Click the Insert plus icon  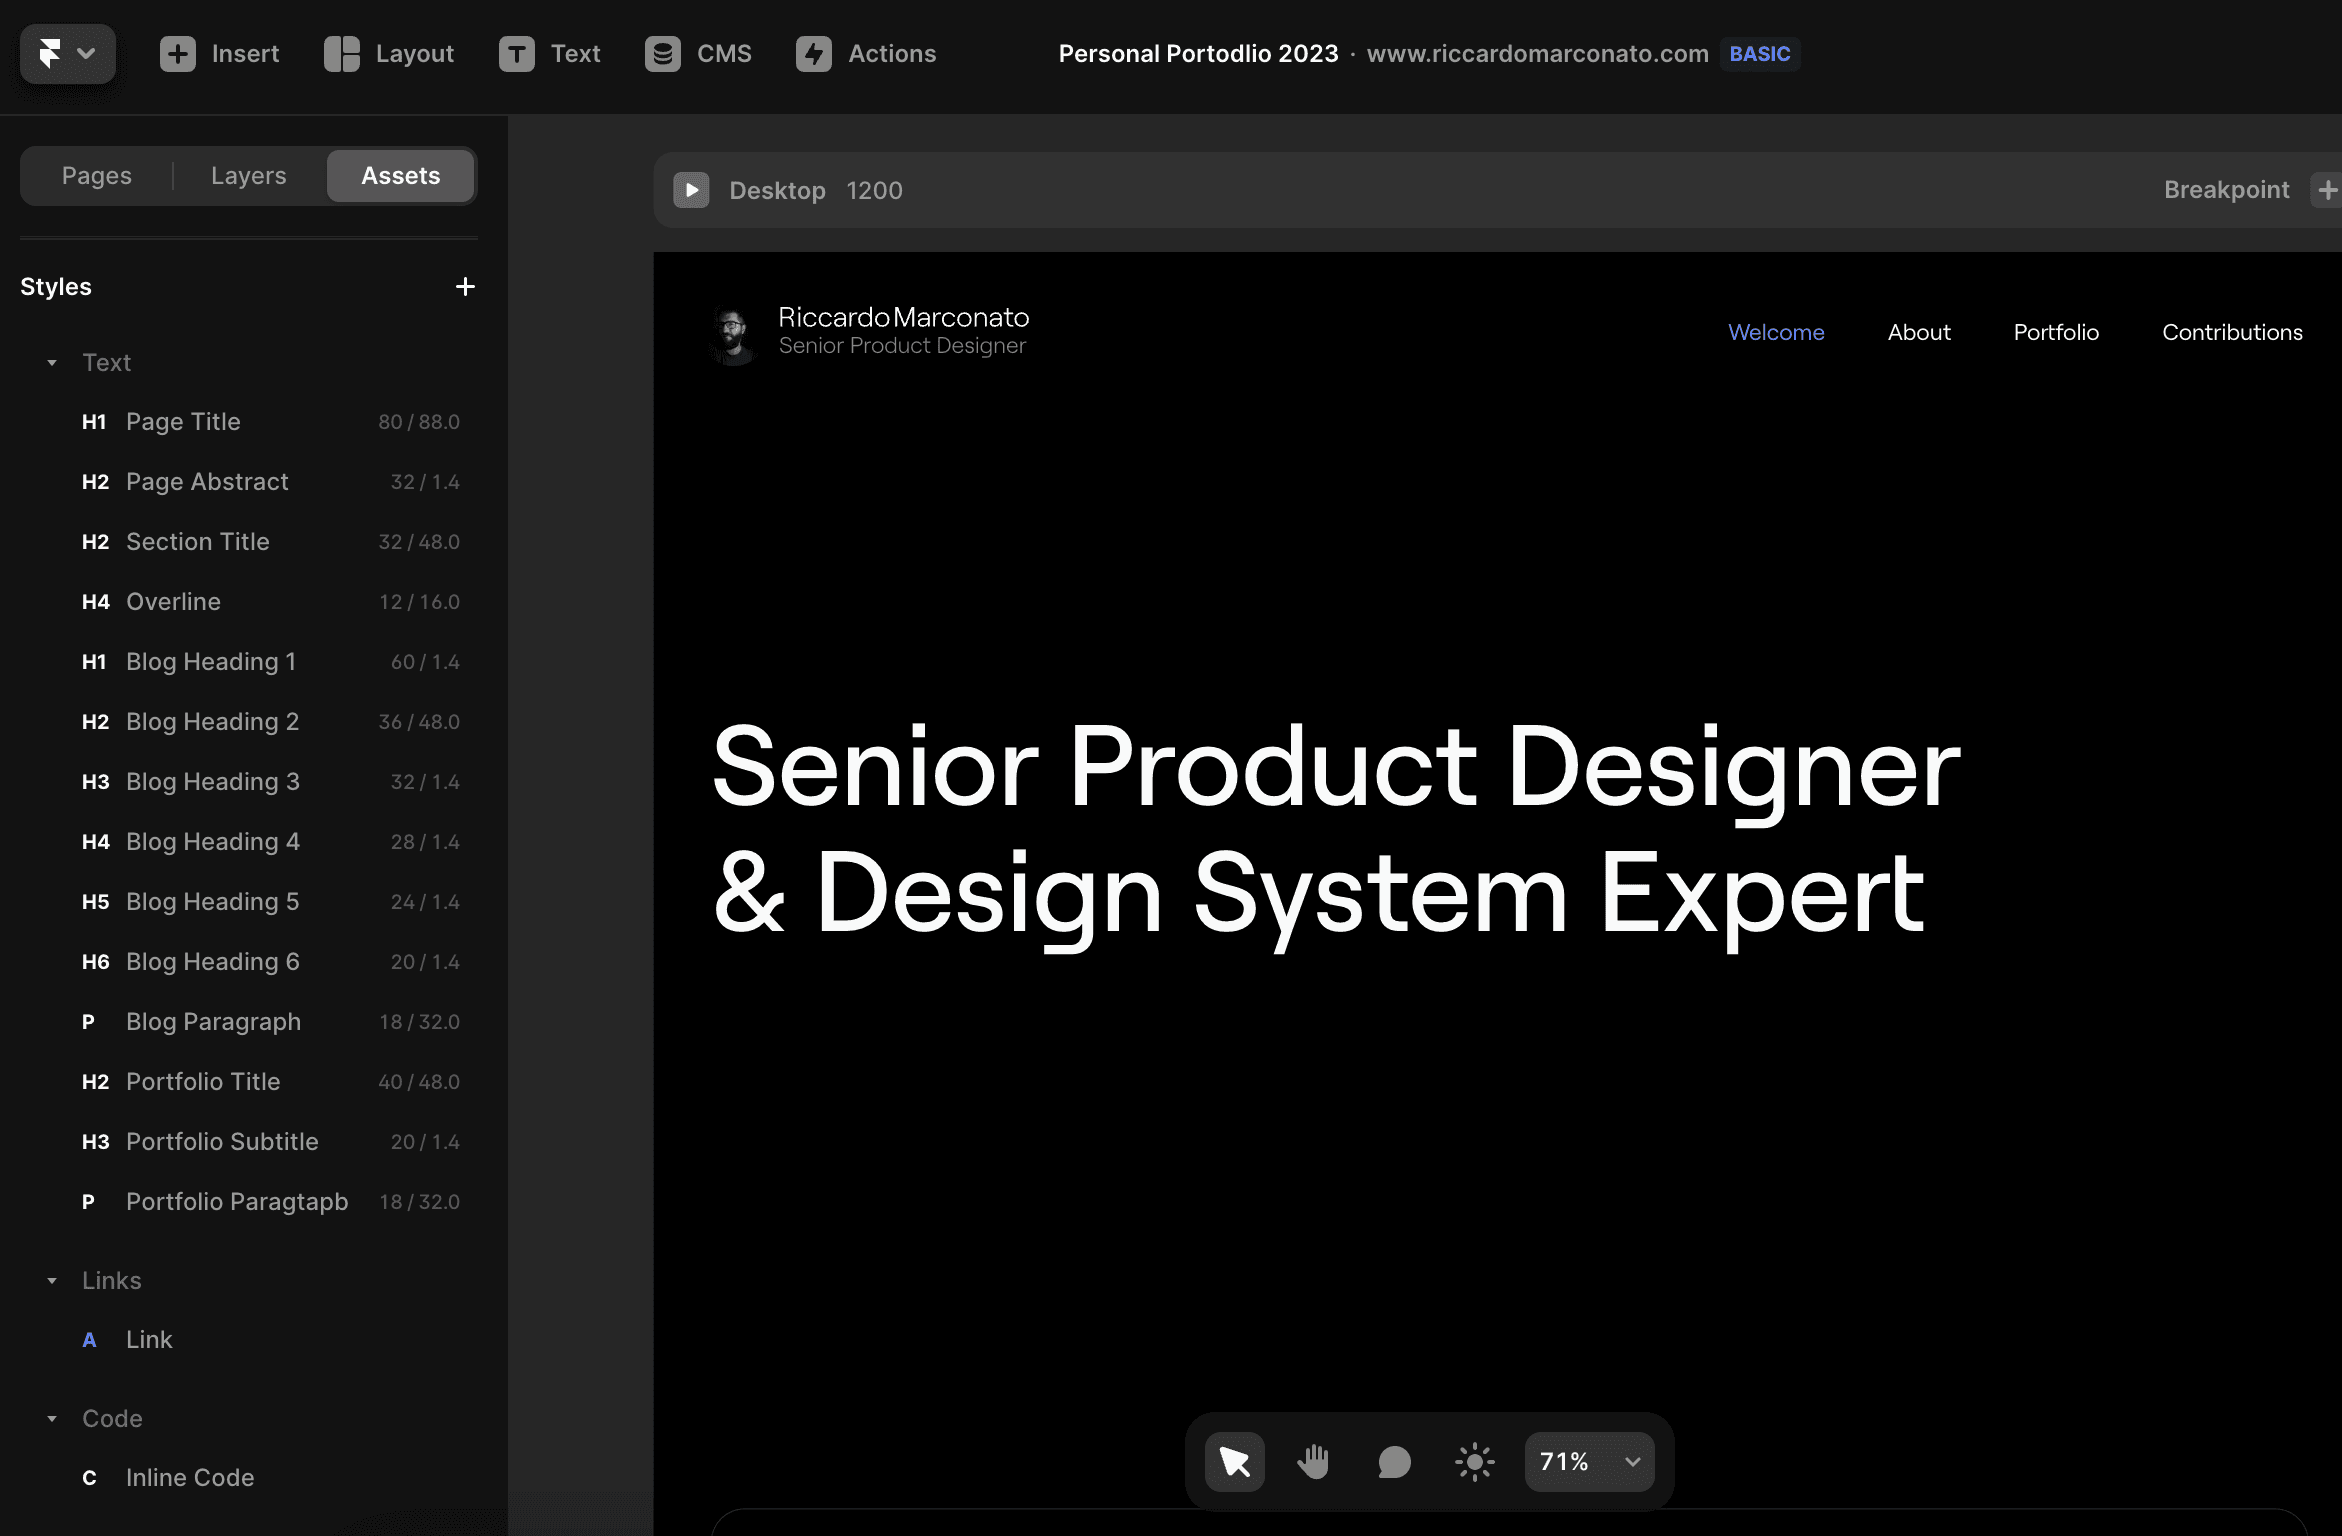[178, 54]
